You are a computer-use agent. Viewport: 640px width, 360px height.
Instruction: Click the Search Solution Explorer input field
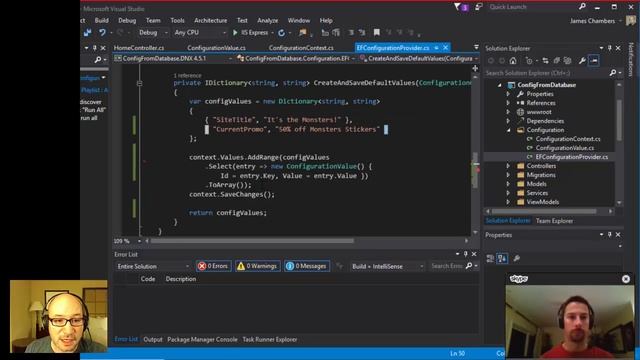coord(546,73)
